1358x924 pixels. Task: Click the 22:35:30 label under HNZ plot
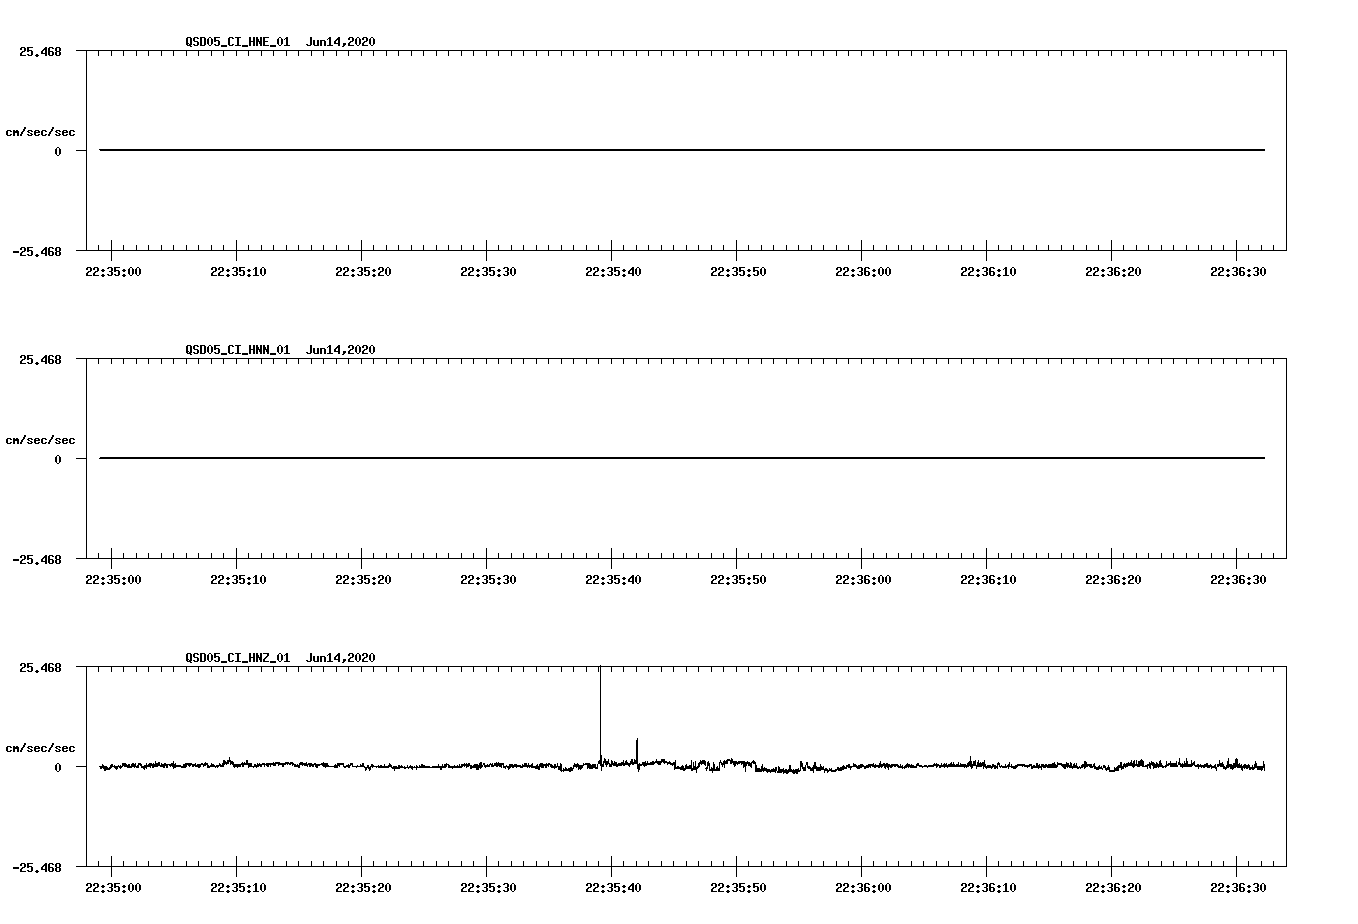tap(488, 887)
